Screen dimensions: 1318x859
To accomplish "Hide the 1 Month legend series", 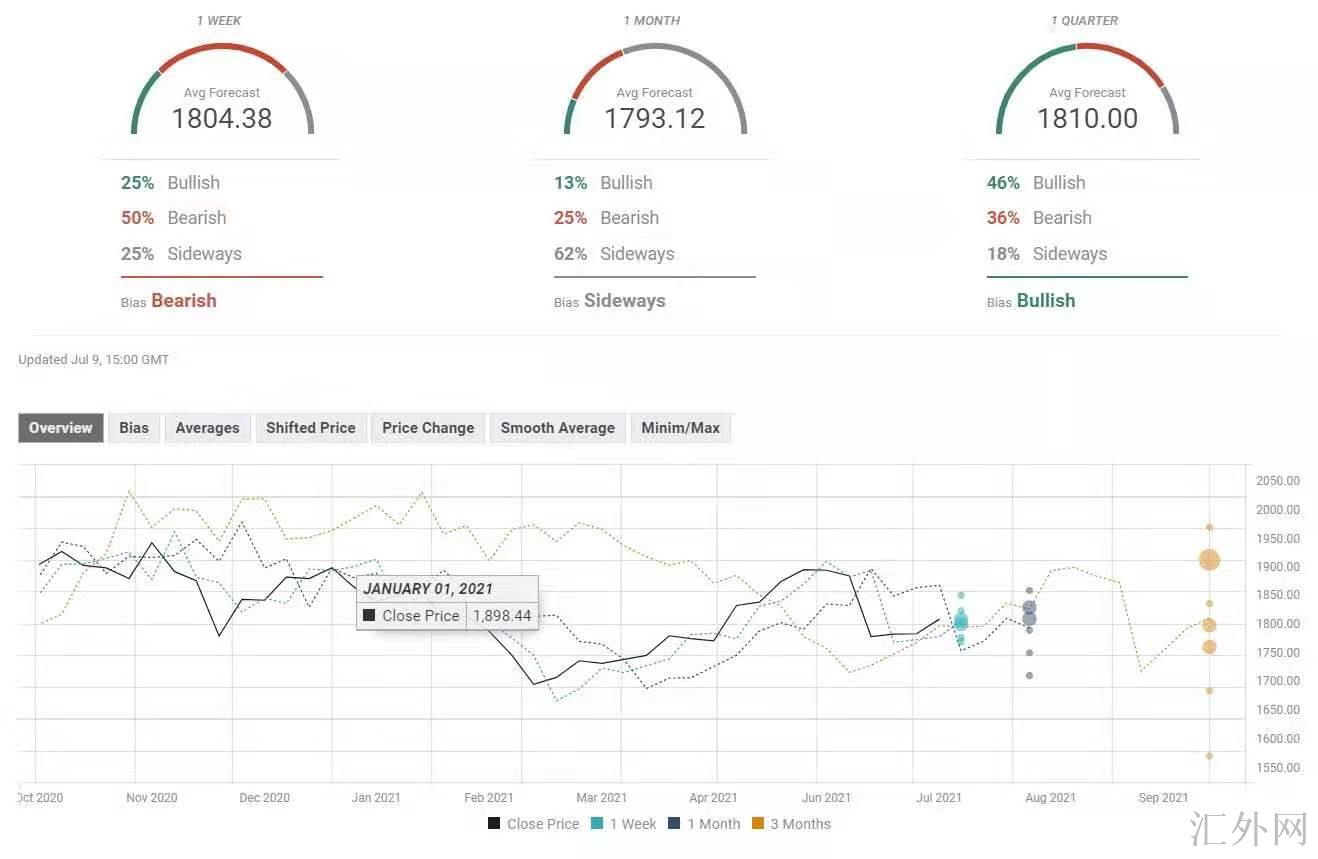I will pos(704,824).
